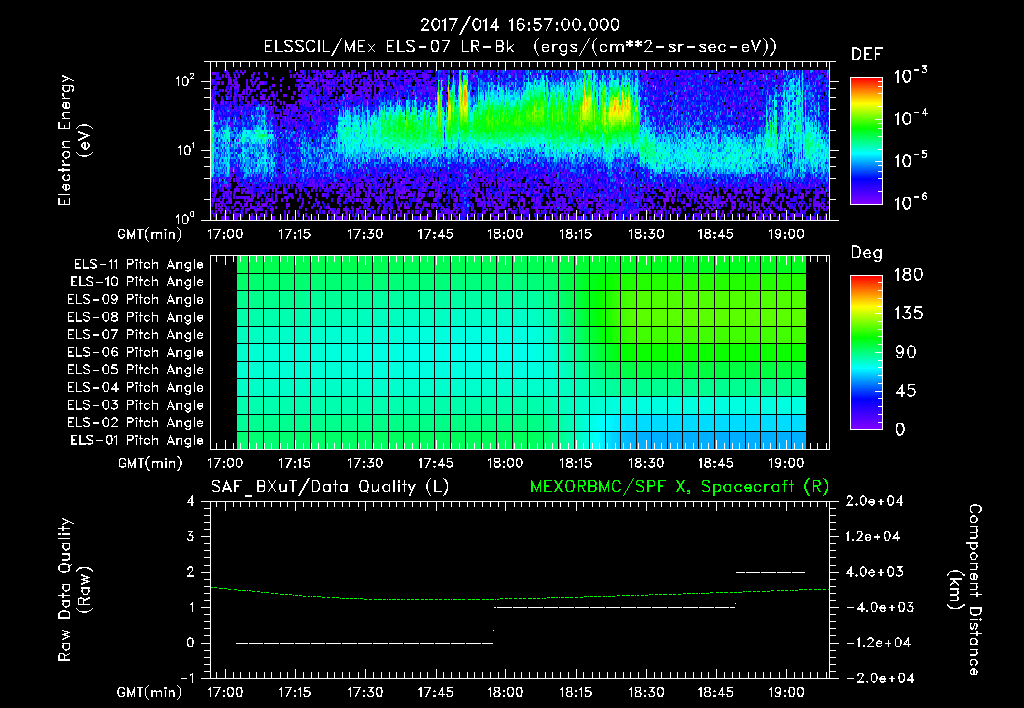Click the DEF color bar legend

click(867, 140)
